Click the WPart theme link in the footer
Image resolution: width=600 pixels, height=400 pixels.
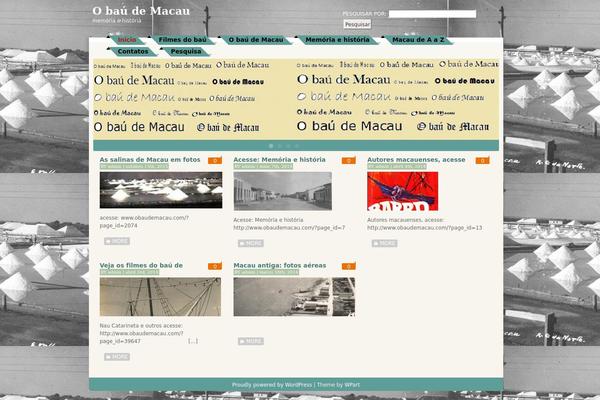coord(352,385)
